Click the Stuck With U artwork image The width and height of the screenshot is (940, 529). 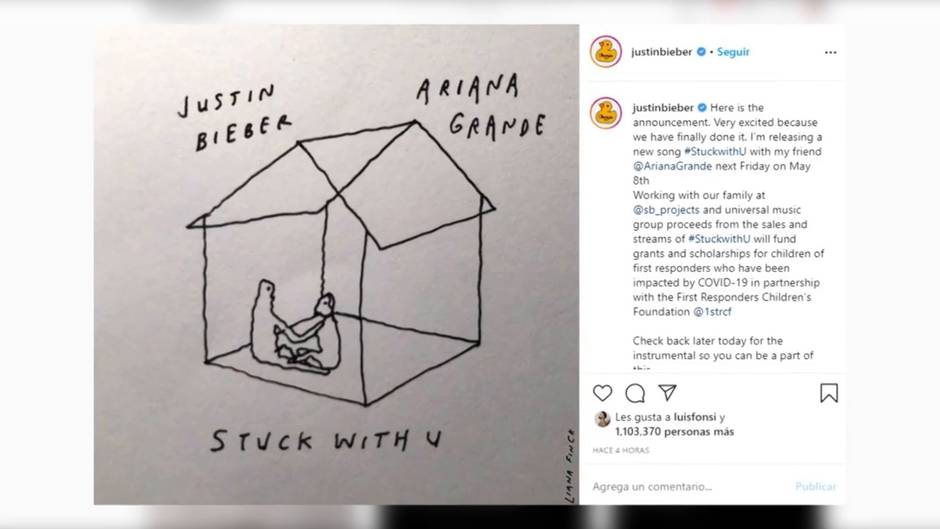tap(336, 264)
